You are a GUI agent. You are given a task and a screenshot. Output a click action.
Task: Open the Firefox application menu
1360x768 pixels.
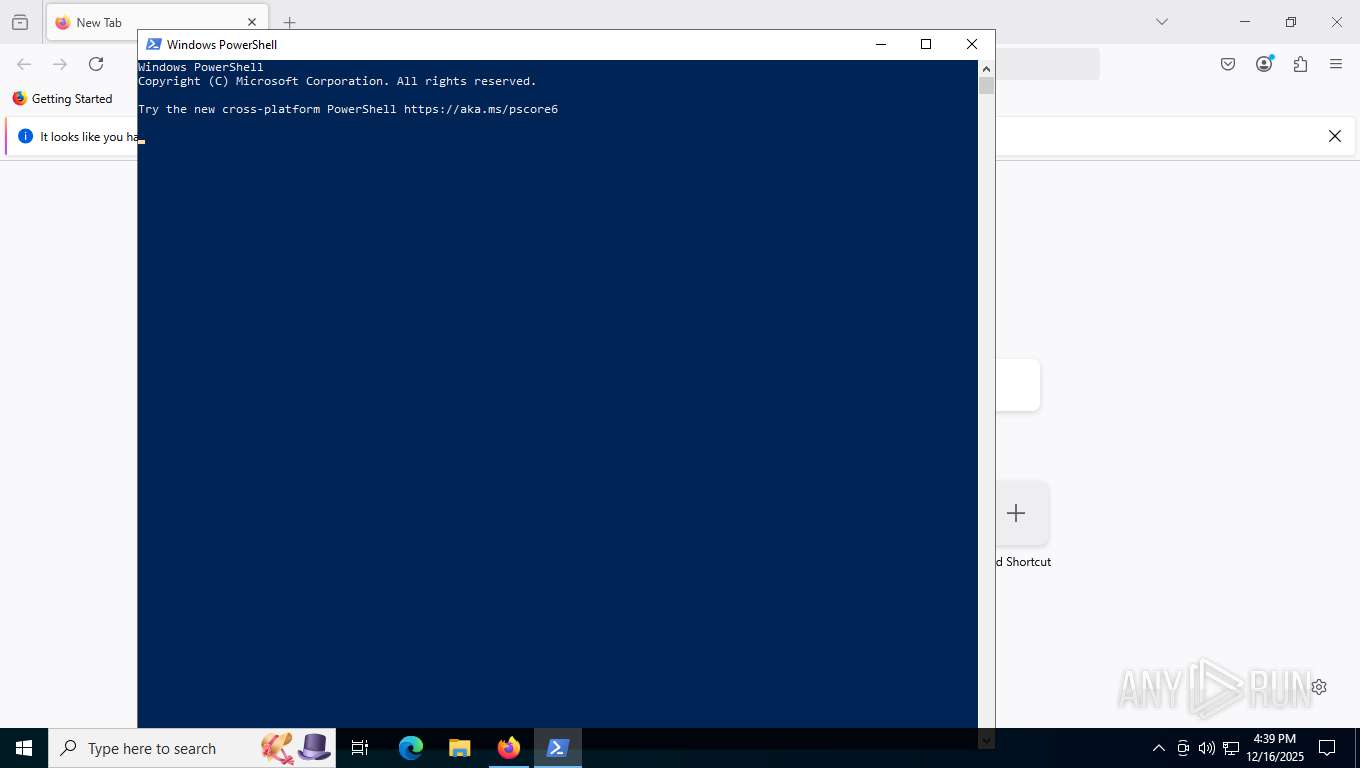1336,64
